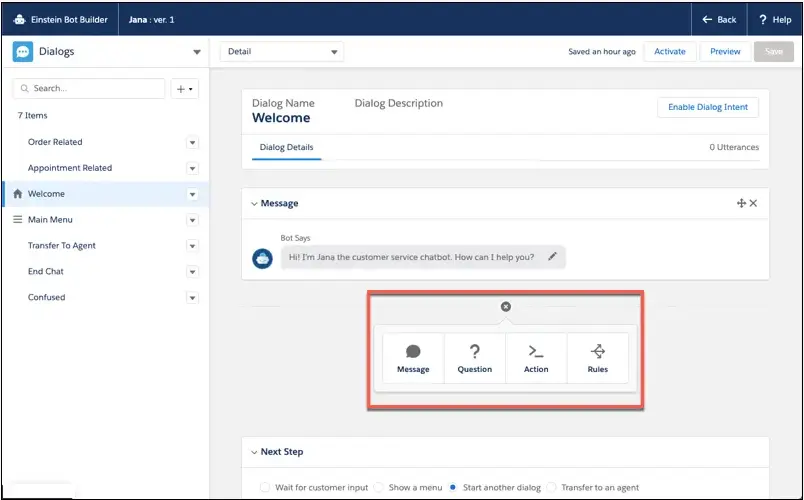Click the Activate button
Image resolution: width=804 pixels, height=500 pixels.
[670, 51]
